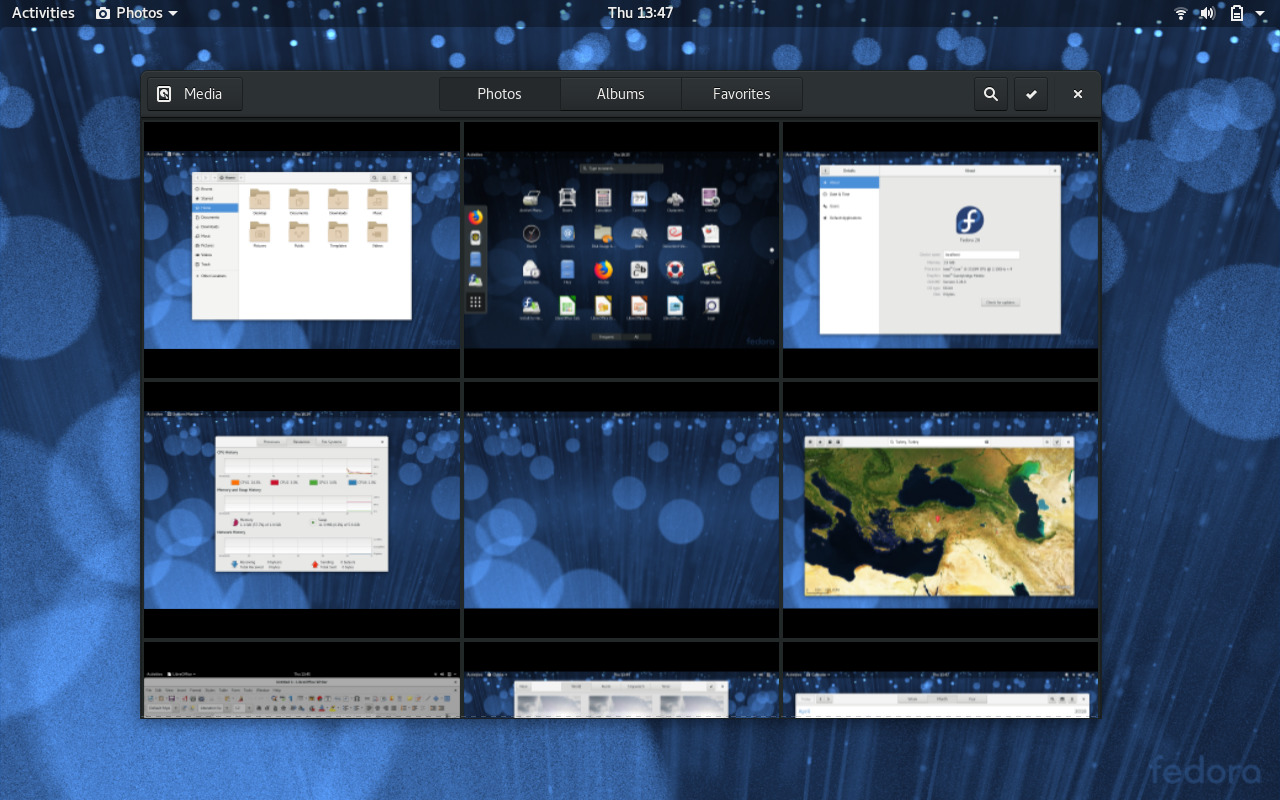Open the calendar screenshot thumbnail
1280x800 pixels.
click(941, 680)
